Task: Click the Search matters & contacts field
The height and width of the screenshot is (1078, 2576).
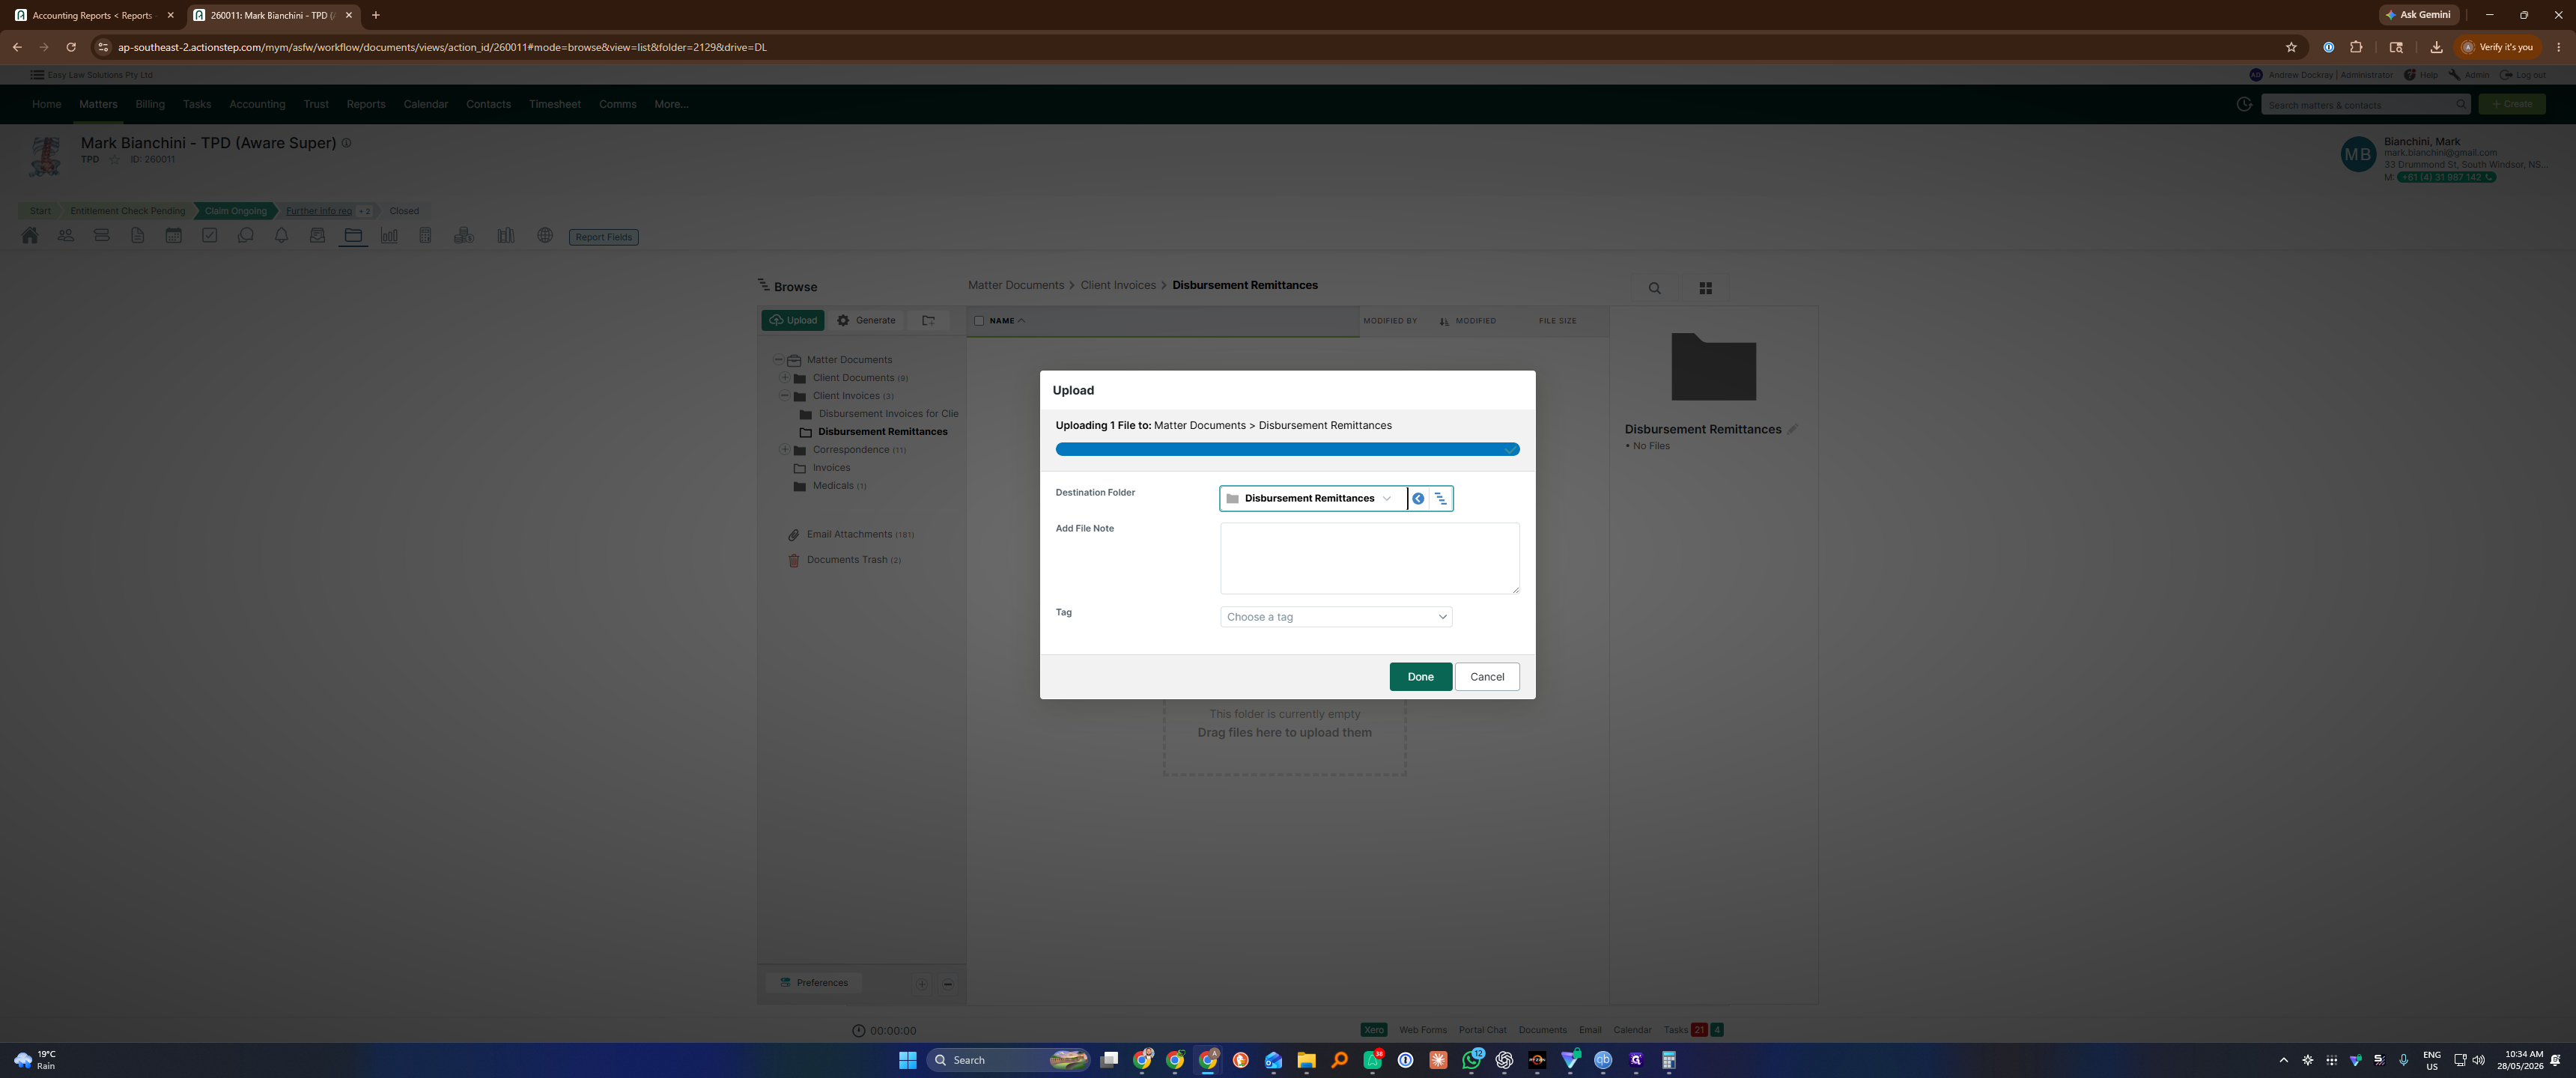Action: (x=2365, y=104)
